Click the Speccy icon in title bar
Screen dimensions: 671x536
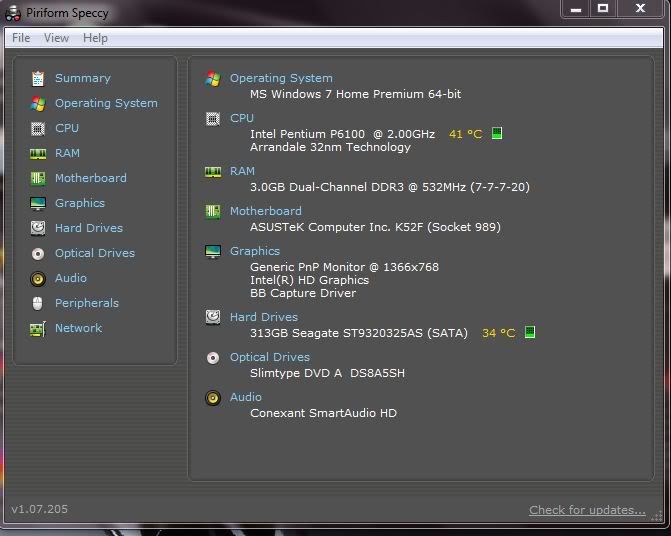15,12
